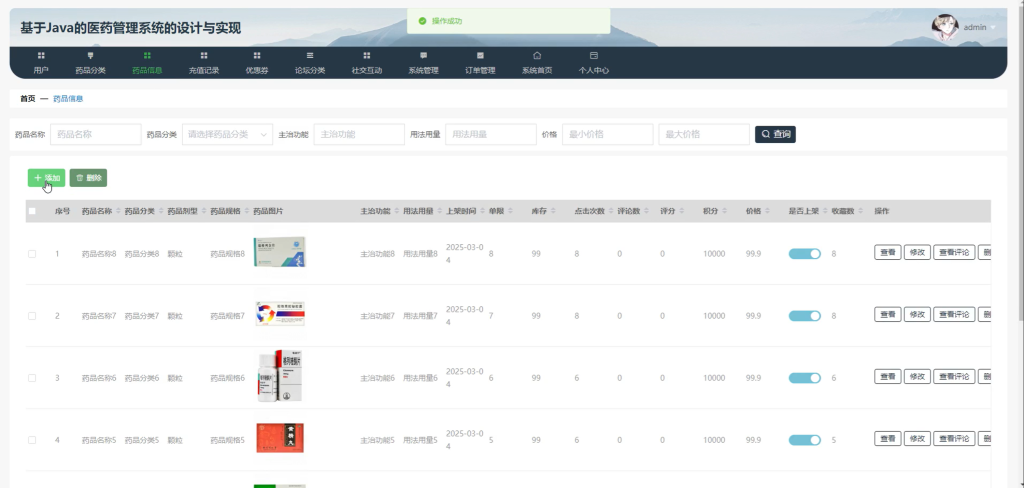This screenshot has width=1024, height=488.
Task: Focus the 最大价格 input field
Action: coord(704,134)
